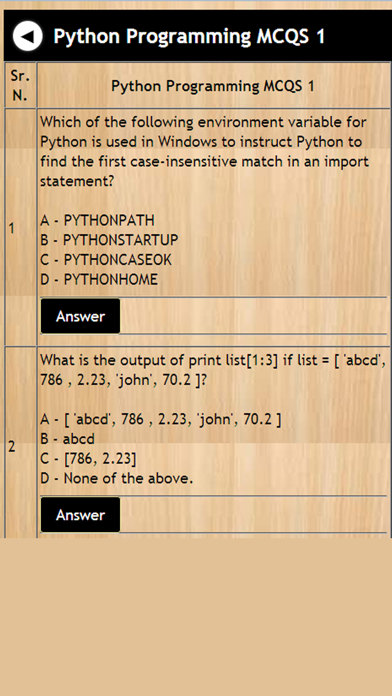The image size is (392, 696).
Task: Reveal the Answer for question 1
Action: [x=80, y=316]
